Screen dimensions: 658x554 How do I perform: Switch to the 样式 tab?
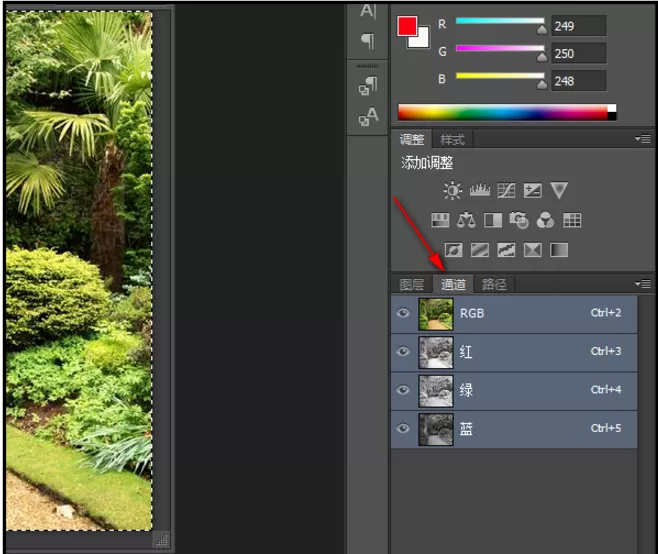(x=452, y=139)
